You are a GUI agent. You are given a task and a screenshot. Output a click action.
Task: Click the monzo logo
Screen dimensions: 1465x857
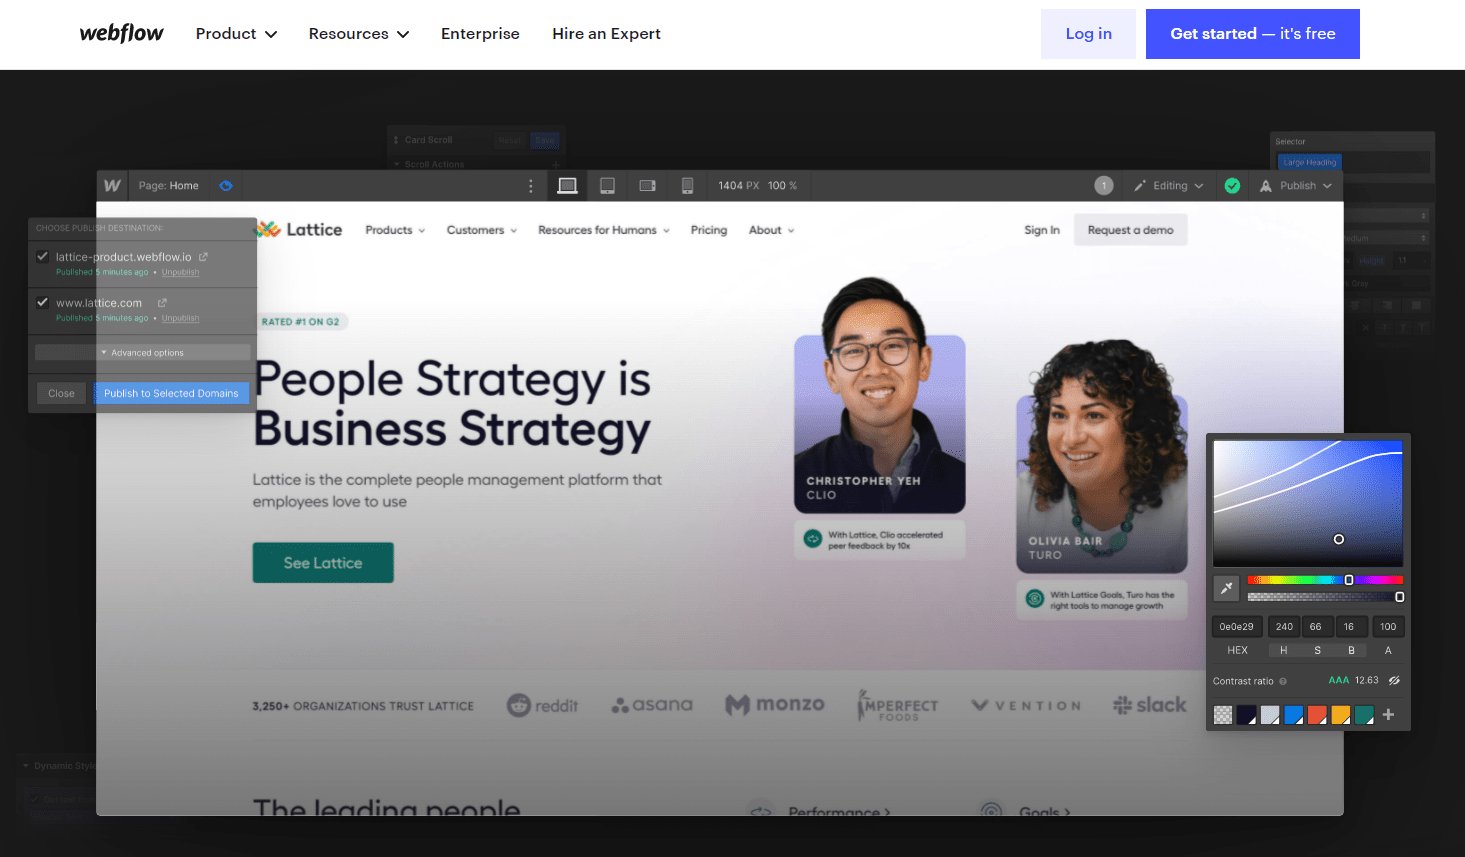coord(775,705)
